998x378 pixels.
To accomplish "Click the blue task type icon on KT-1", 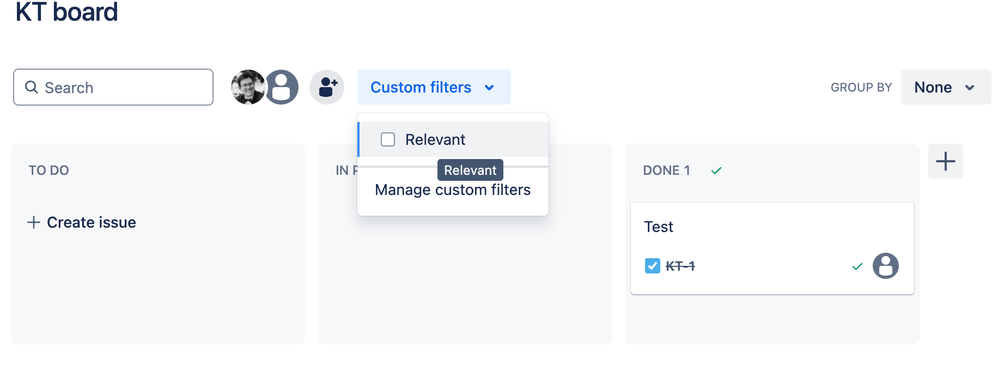I will pyautogui.click(x=652, y=266).
